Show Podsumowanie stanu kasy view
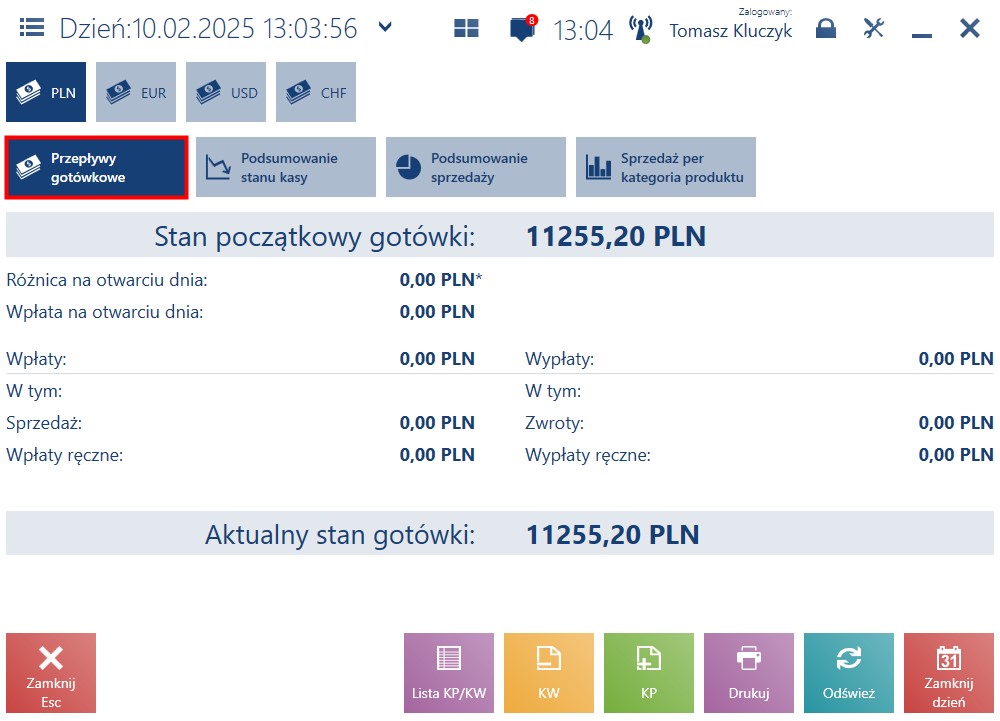Screen dimensions: 1000x721 [286, 167]
